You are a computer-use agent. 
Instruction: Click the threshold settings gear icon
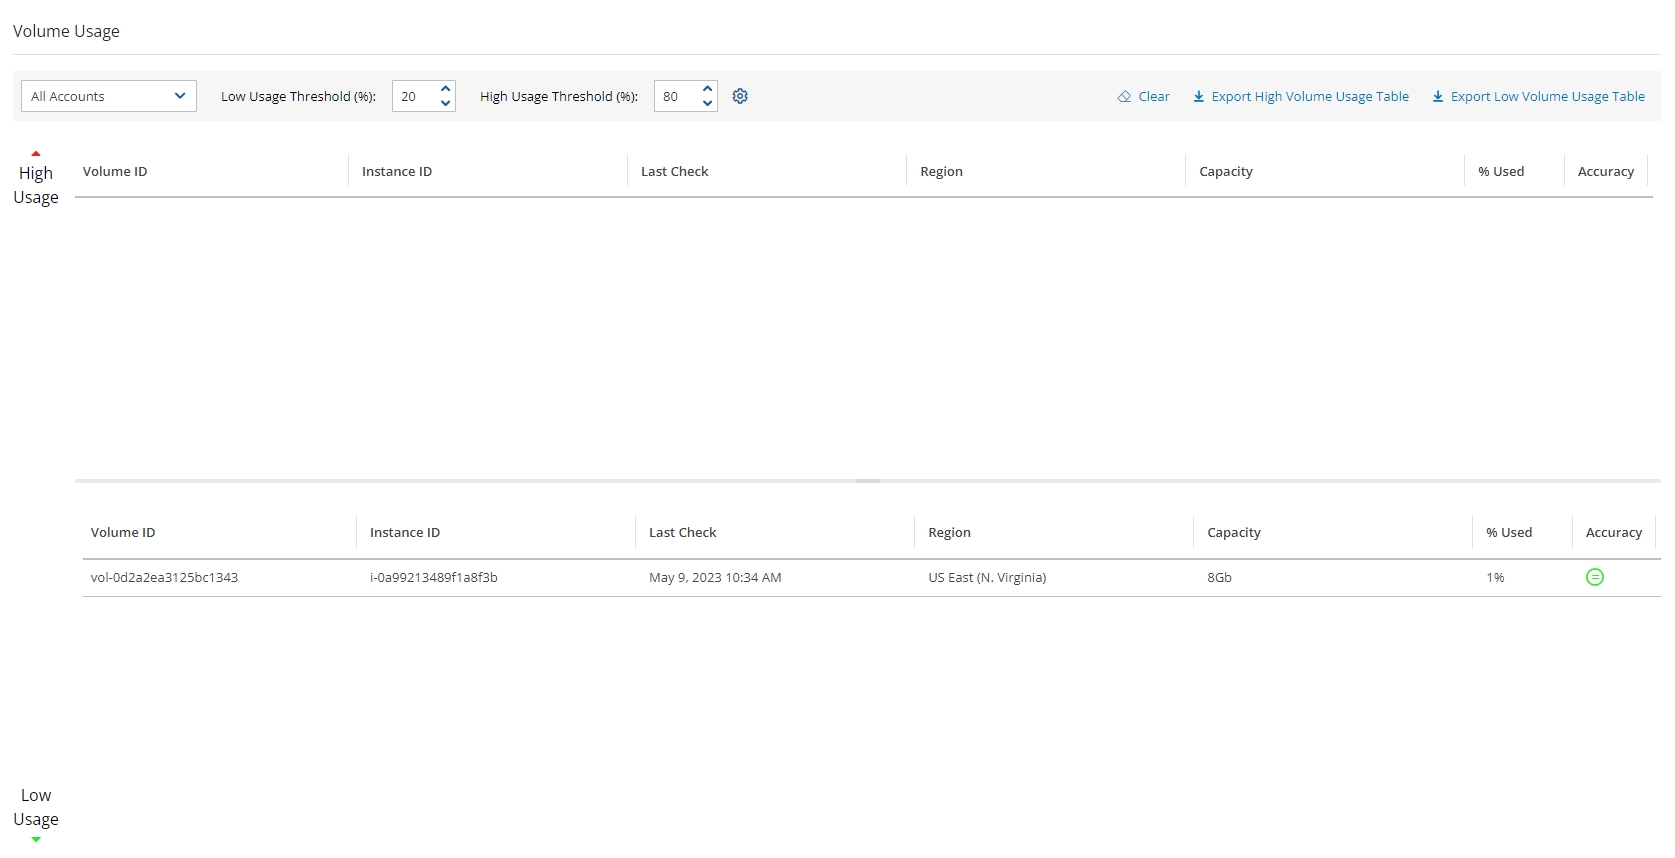tap(740, 96)
